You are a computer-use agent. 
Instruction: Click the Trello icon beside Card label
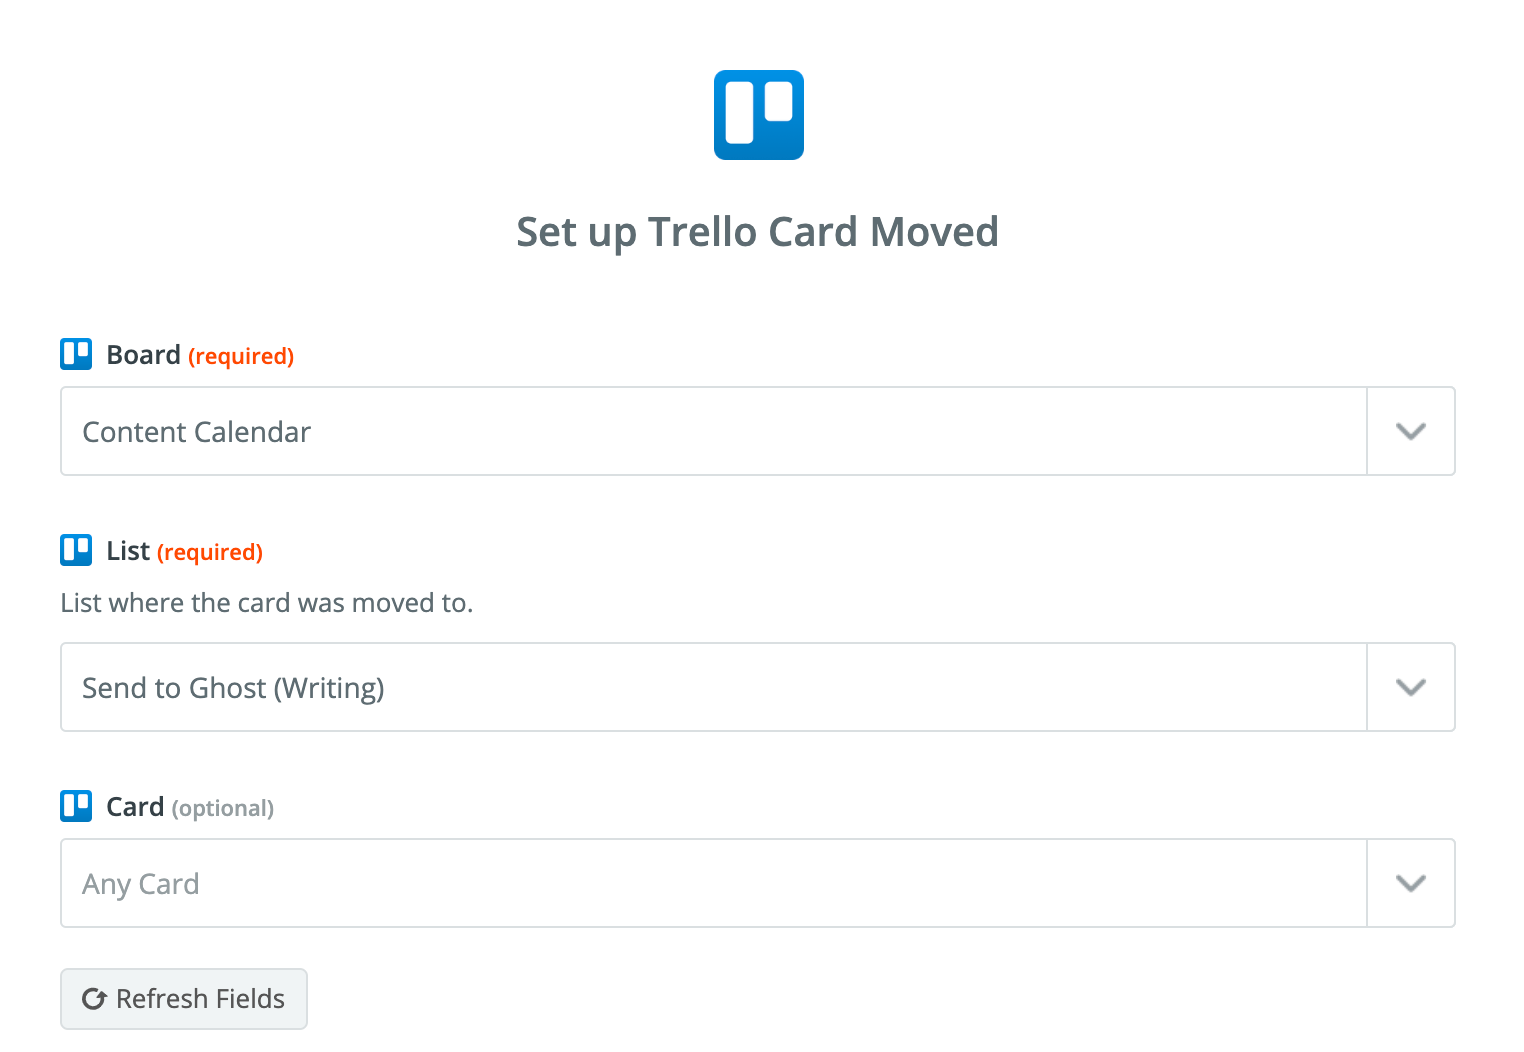[x=76, y=806]
